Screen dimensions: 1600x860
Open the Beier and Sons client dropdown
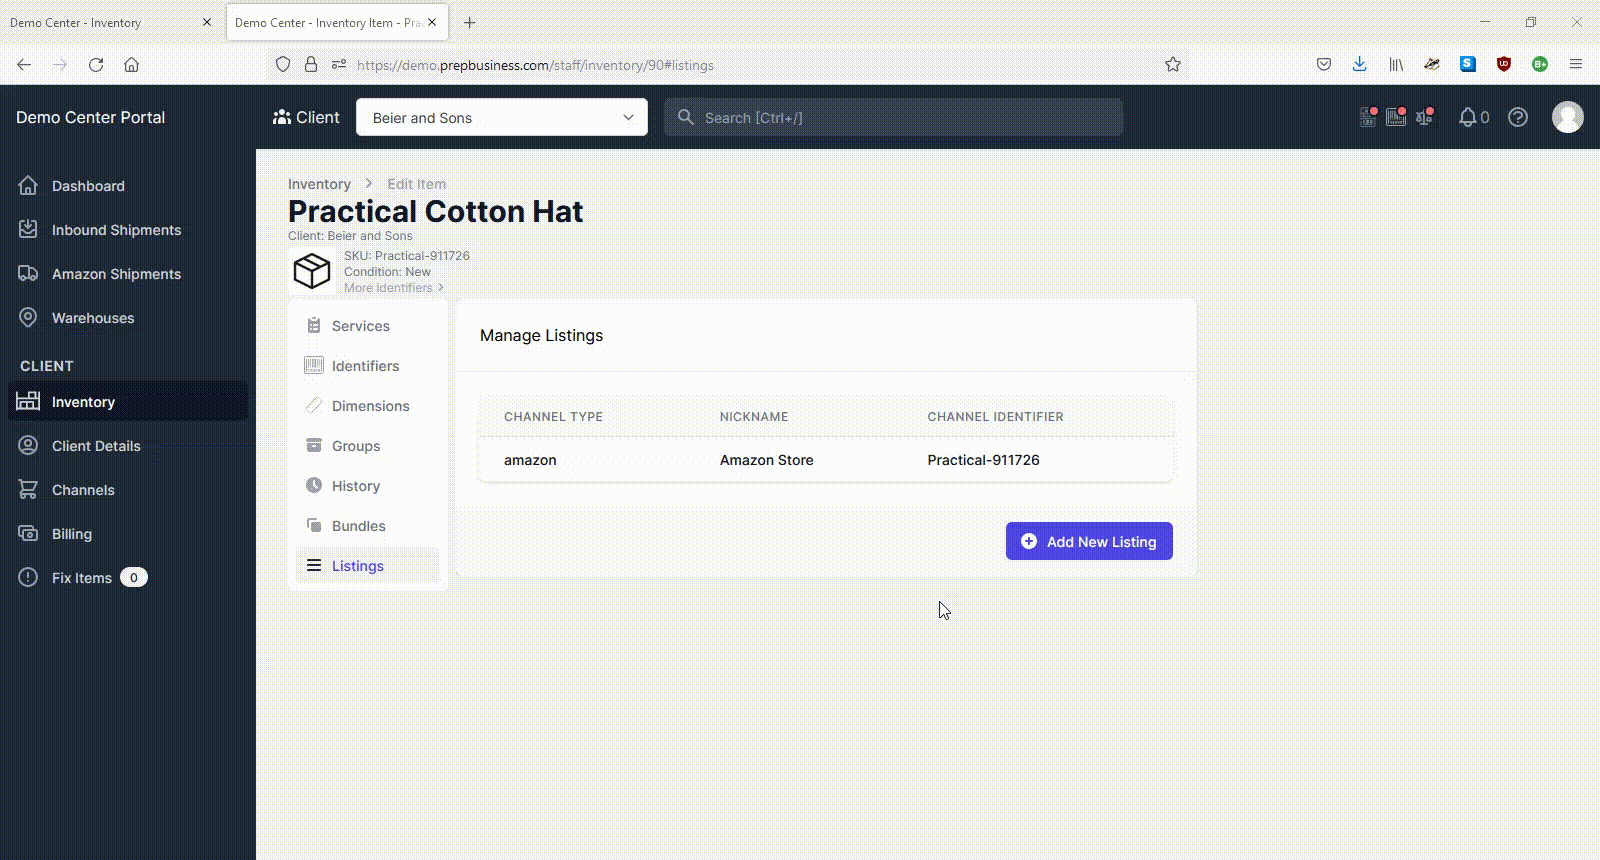(x=502, y=117)
